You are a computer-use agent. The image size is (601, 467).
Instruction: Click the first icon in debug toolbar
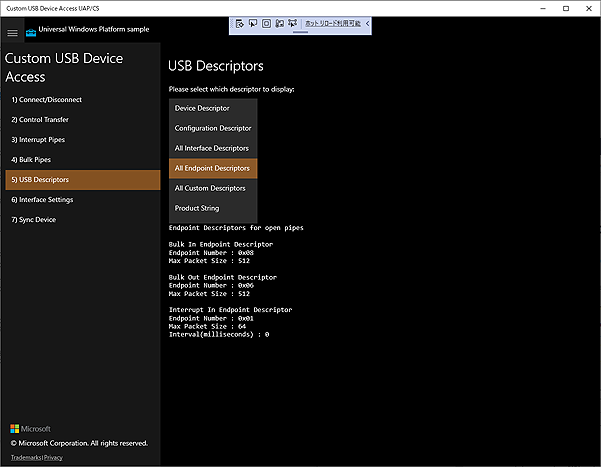pyautogui.click(x=240, y=22)
